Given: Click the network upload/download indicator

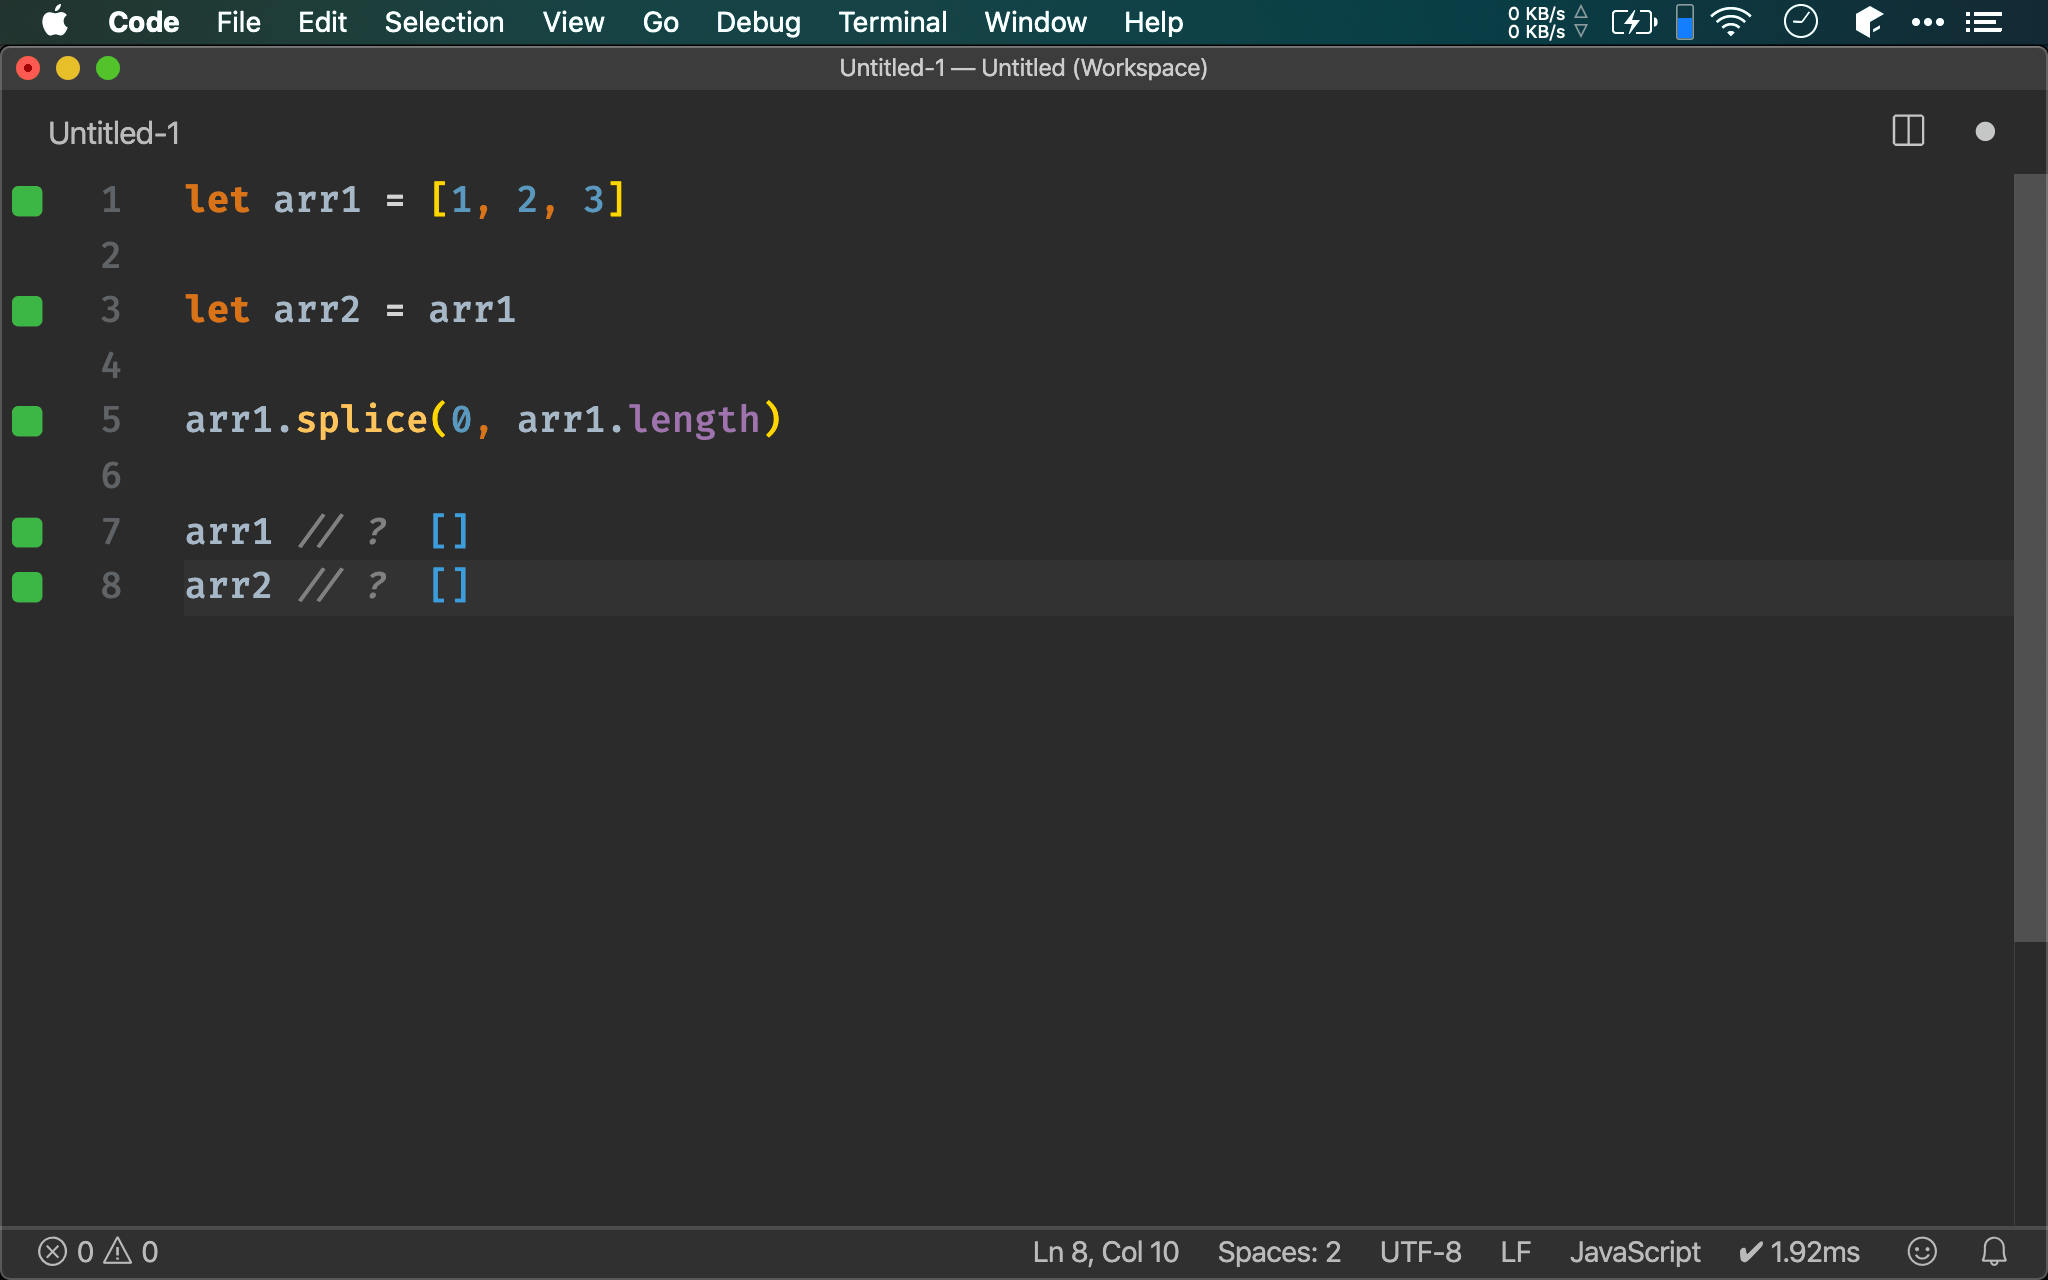Looking at the screenshot, I should [1544, 21].
